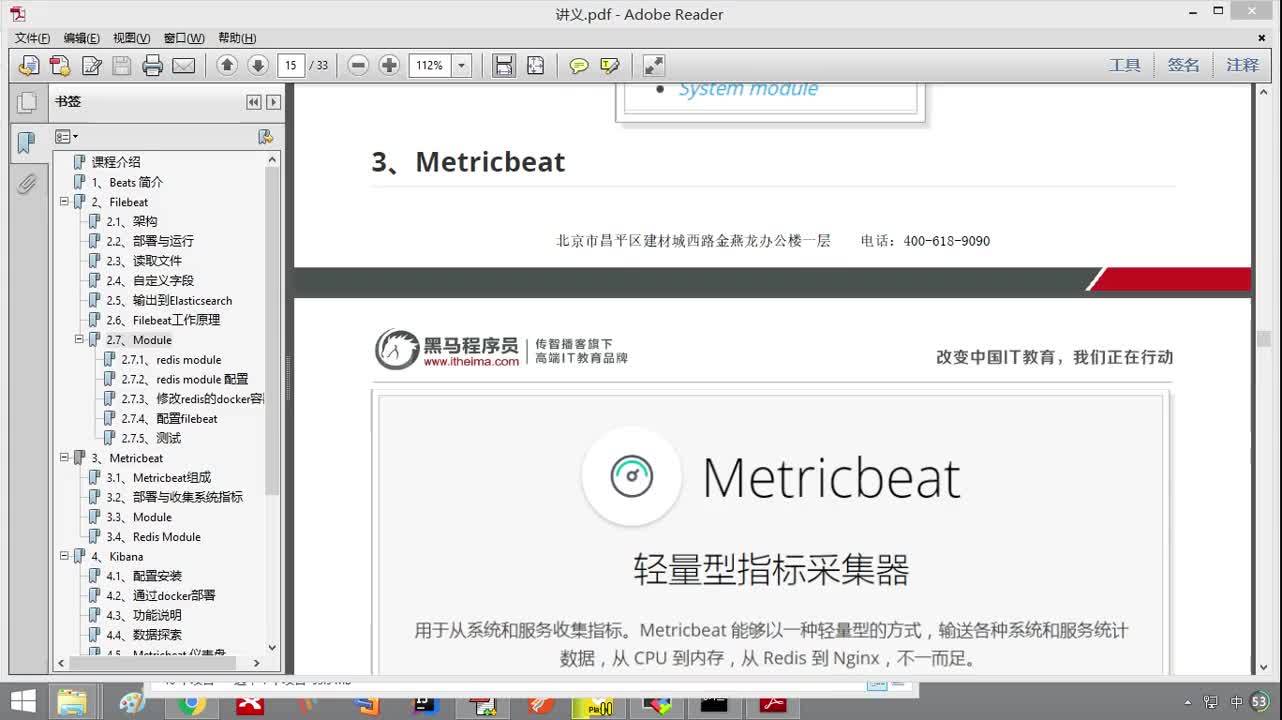Open the 签名 pane

[x=1184, y=65]
